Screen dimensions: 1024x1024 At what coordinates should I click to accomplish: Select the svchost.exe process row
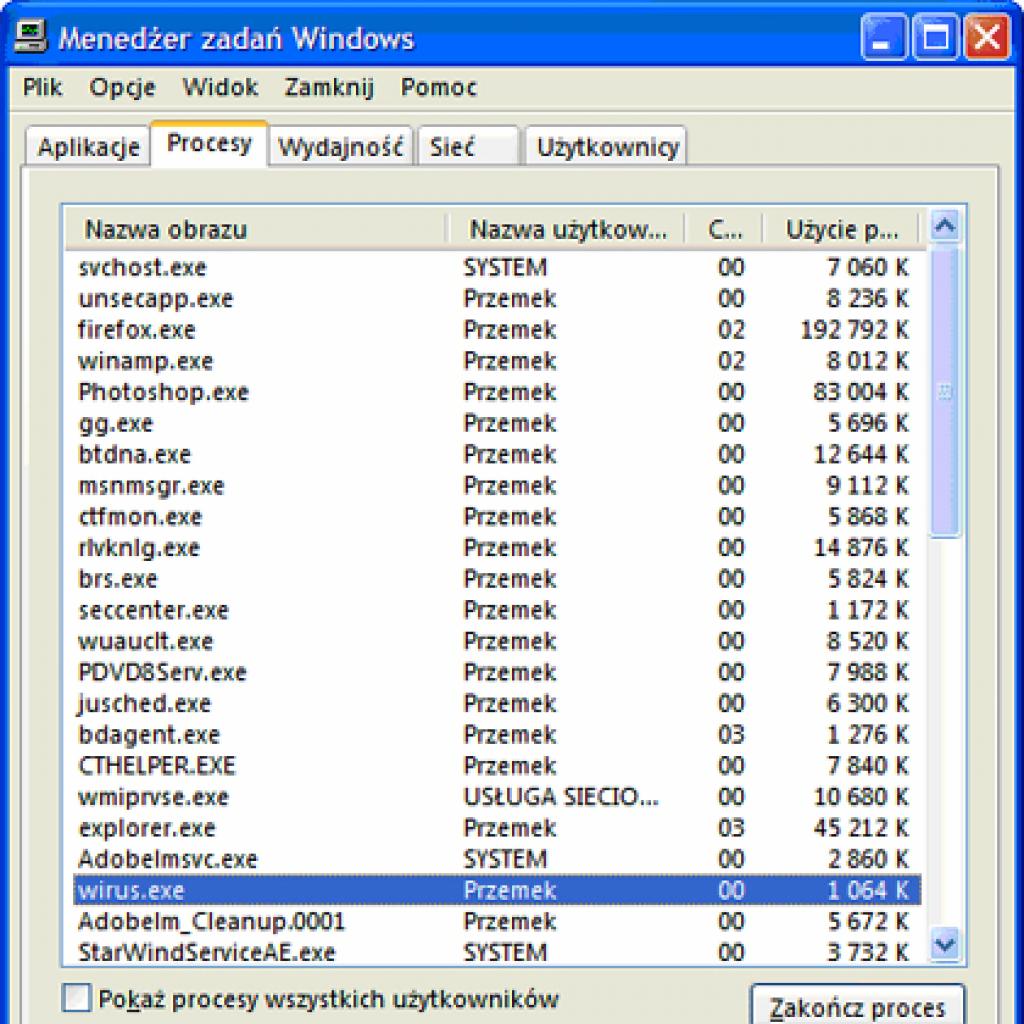tap(496, 267)
